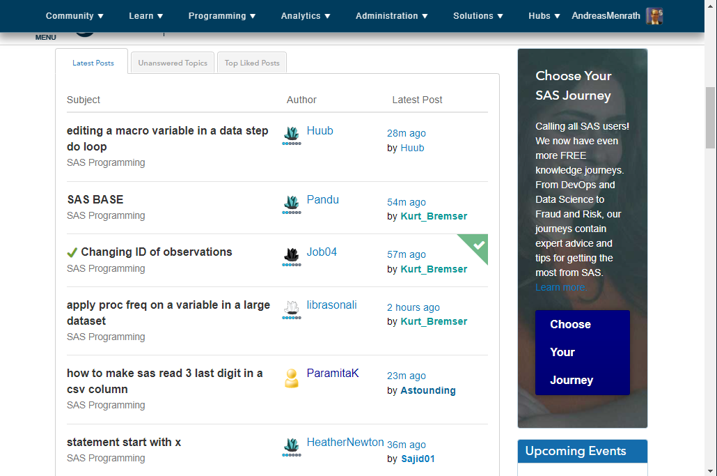Viewport: 717px width, 476px height.
Task: Click SAS Programming board under SAS BASE
Action: (106, 215)
